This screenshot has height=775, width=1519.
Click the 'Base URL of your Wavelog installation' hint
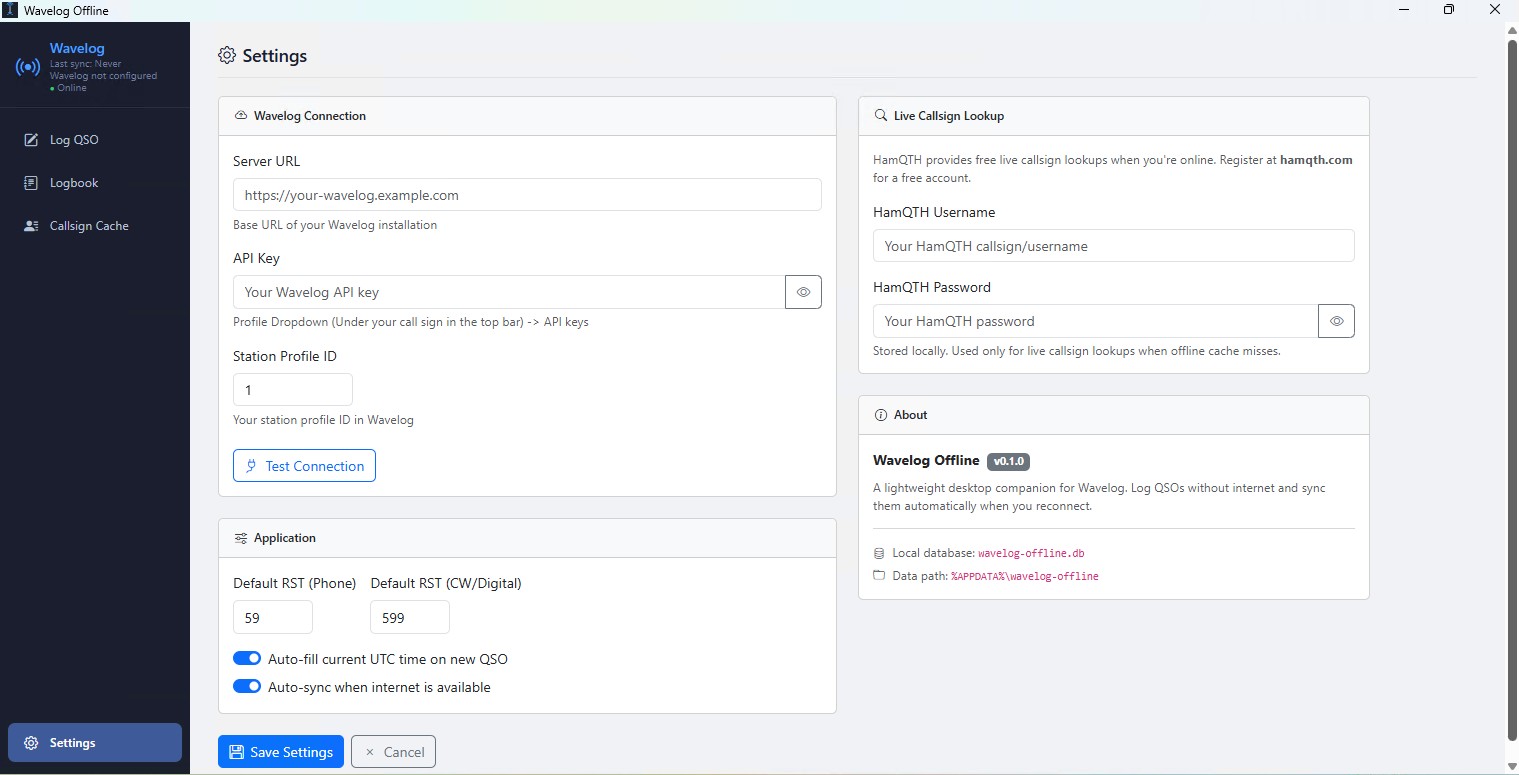click(x=335, y=225)
